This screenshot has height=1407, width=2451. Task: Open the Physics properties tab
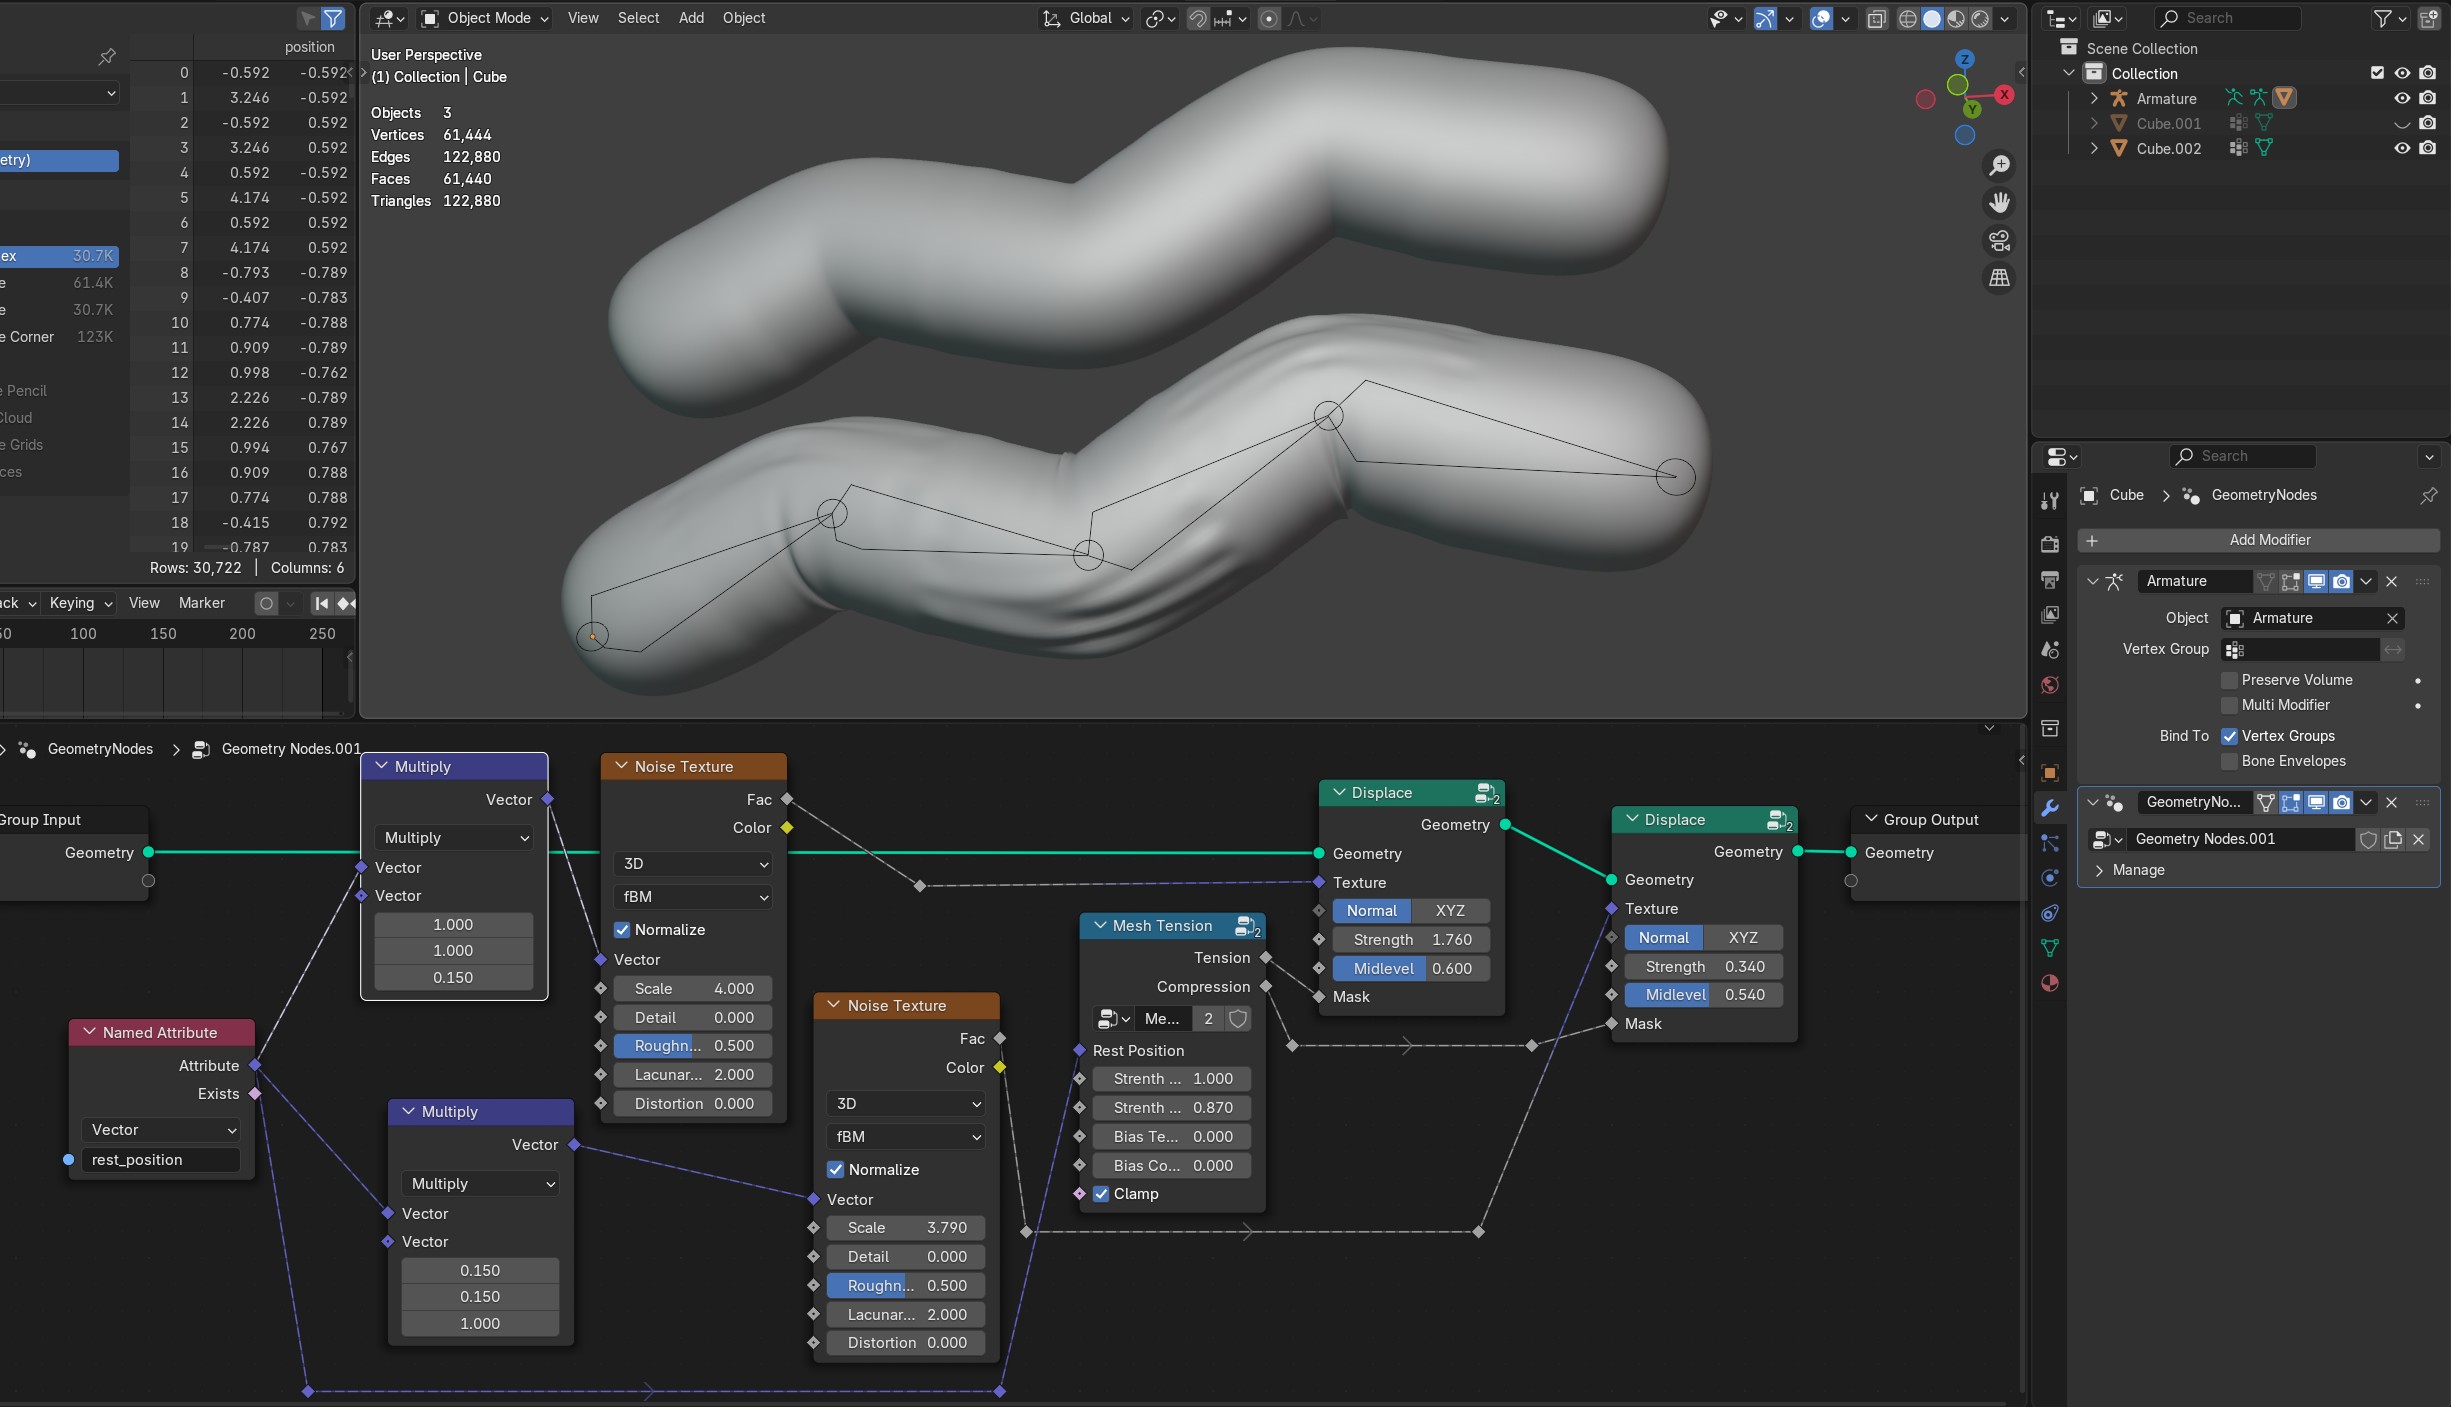2050,878
